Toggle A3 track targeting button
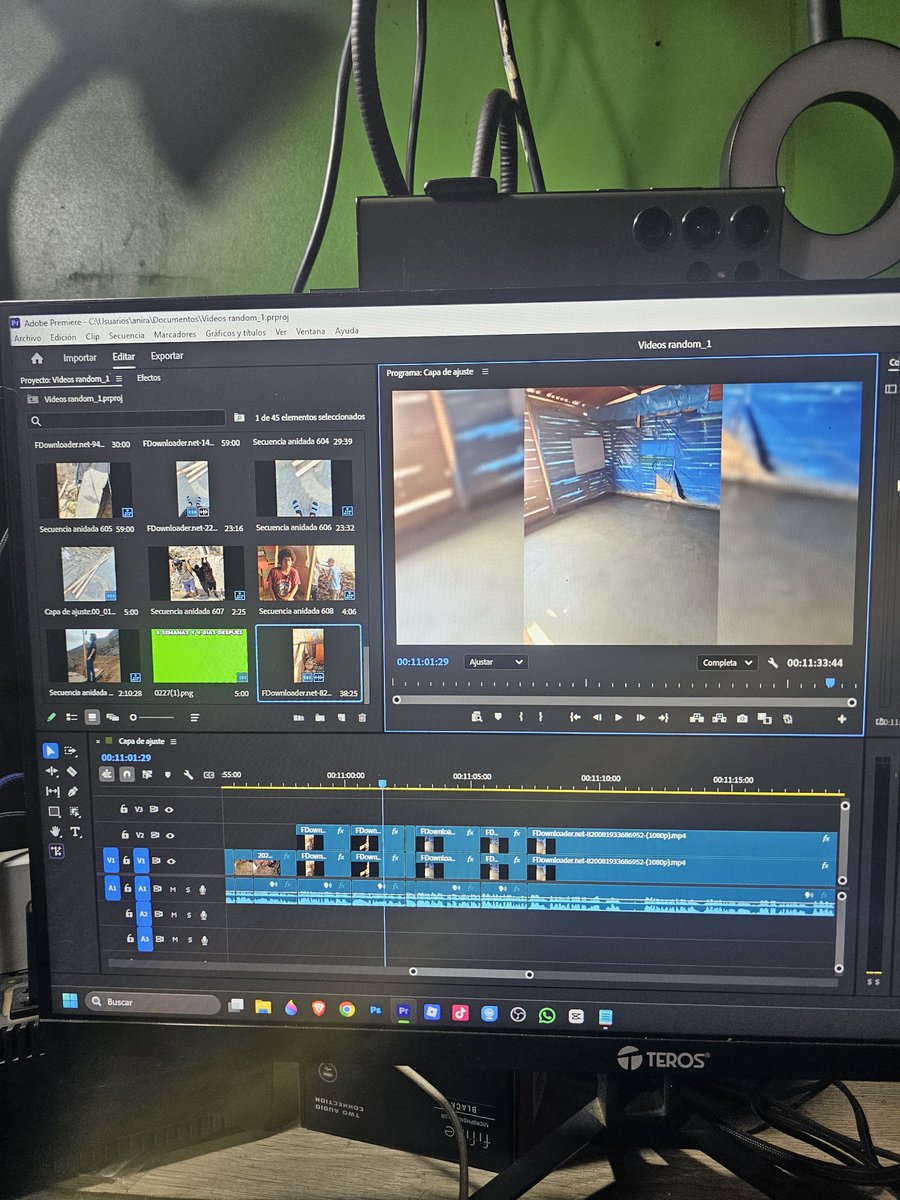900x1200 pixels. coord(145,940)
